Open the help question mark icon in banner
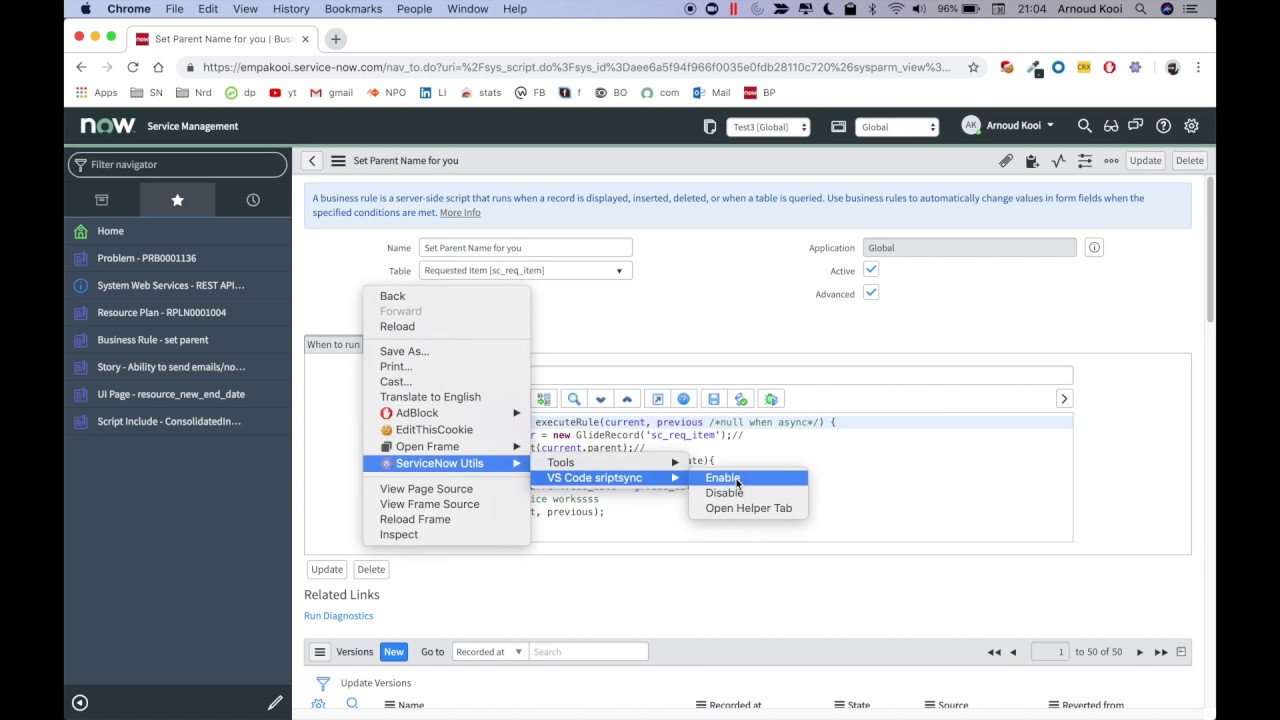Screen dimensions: 1280x720 click(1163, 126)
